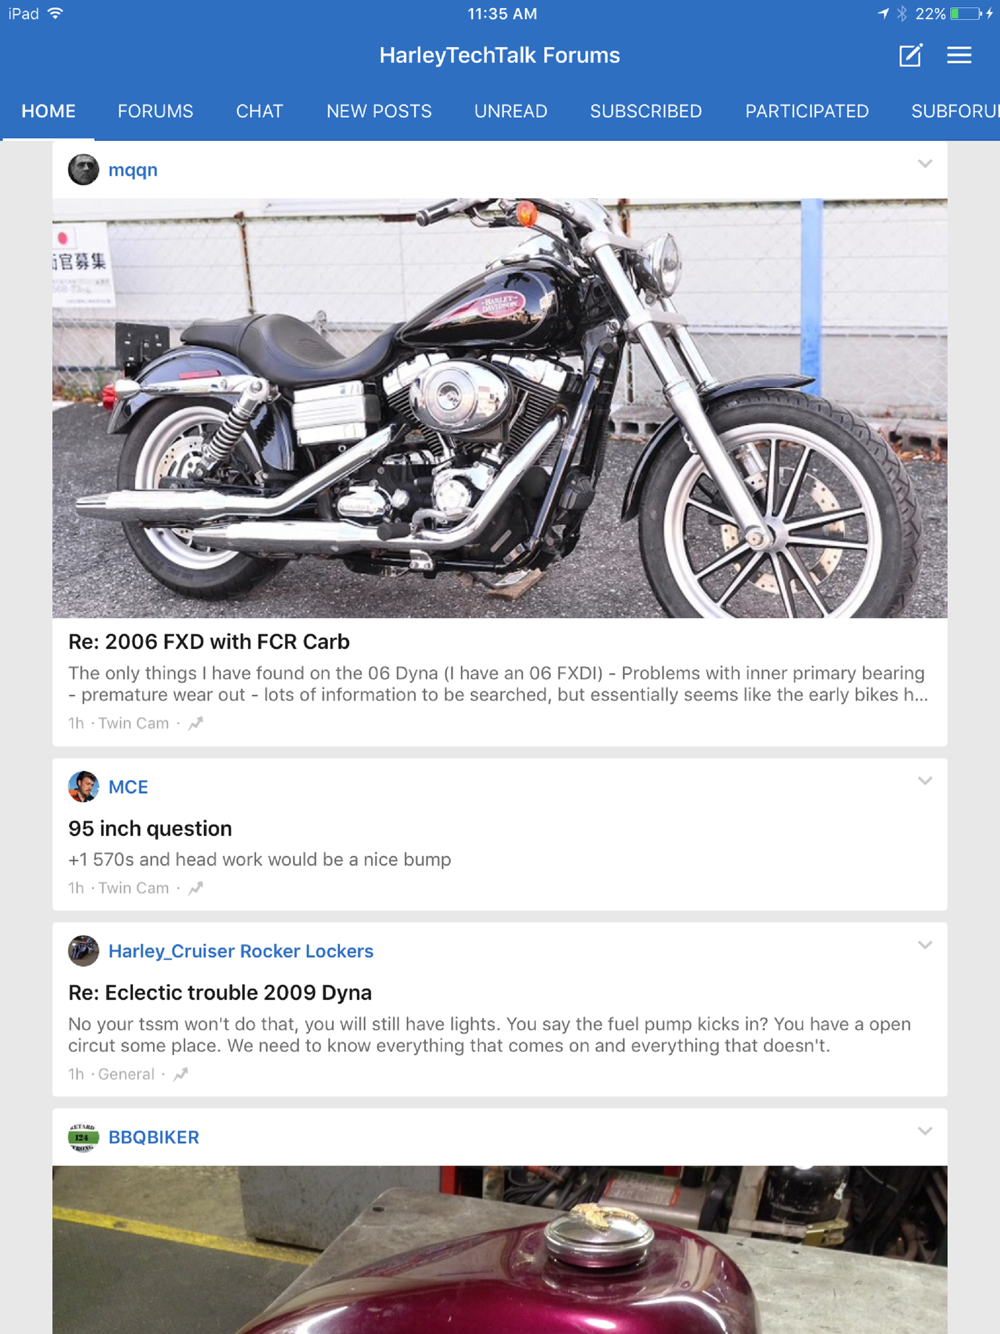Tap trending arrow icon under 95 inch question
Image resolution: width=1000 pixels, height=1334 pixels.
point(196,888)
